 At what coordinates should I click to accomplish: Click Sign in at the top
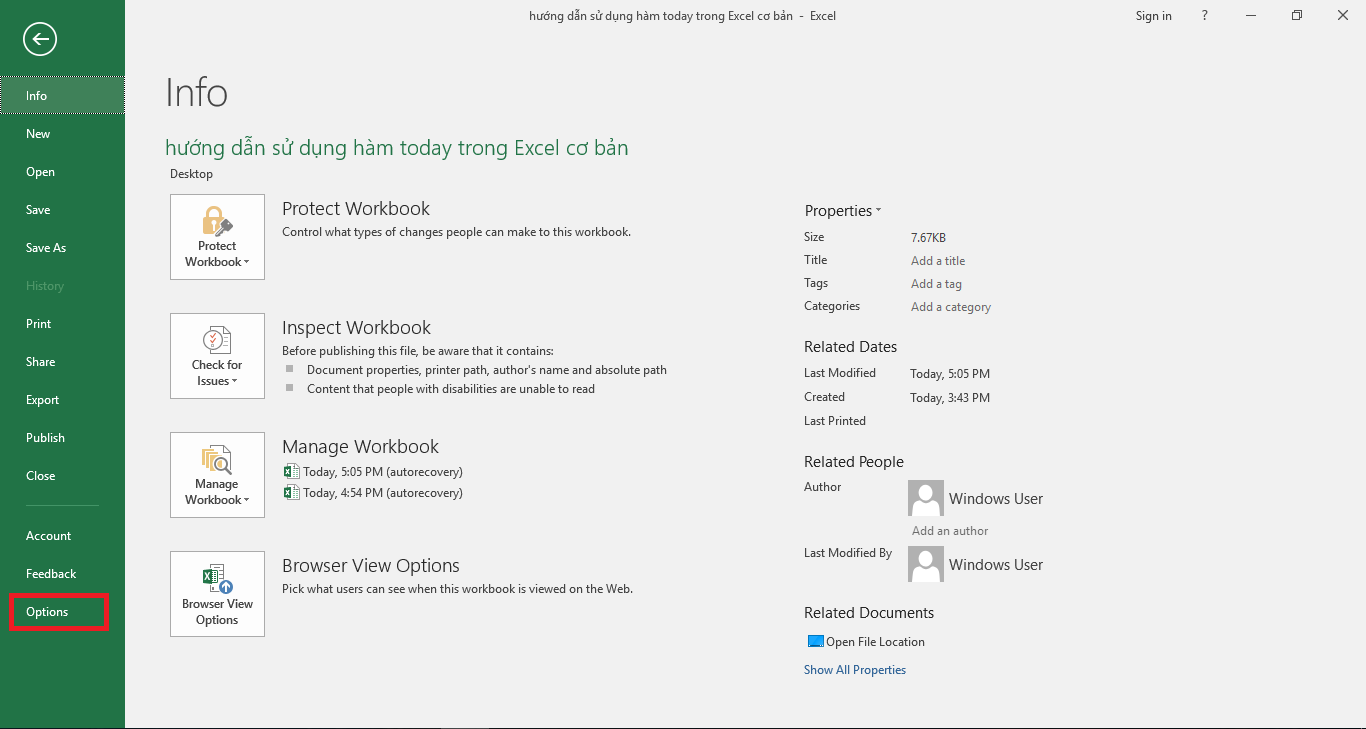pyautogui.click(x=1154, y=15)
